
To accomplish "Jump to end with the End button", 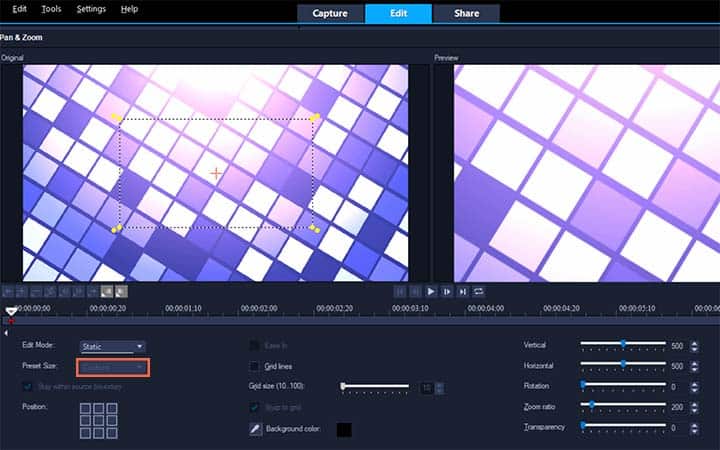I will 462,292.
